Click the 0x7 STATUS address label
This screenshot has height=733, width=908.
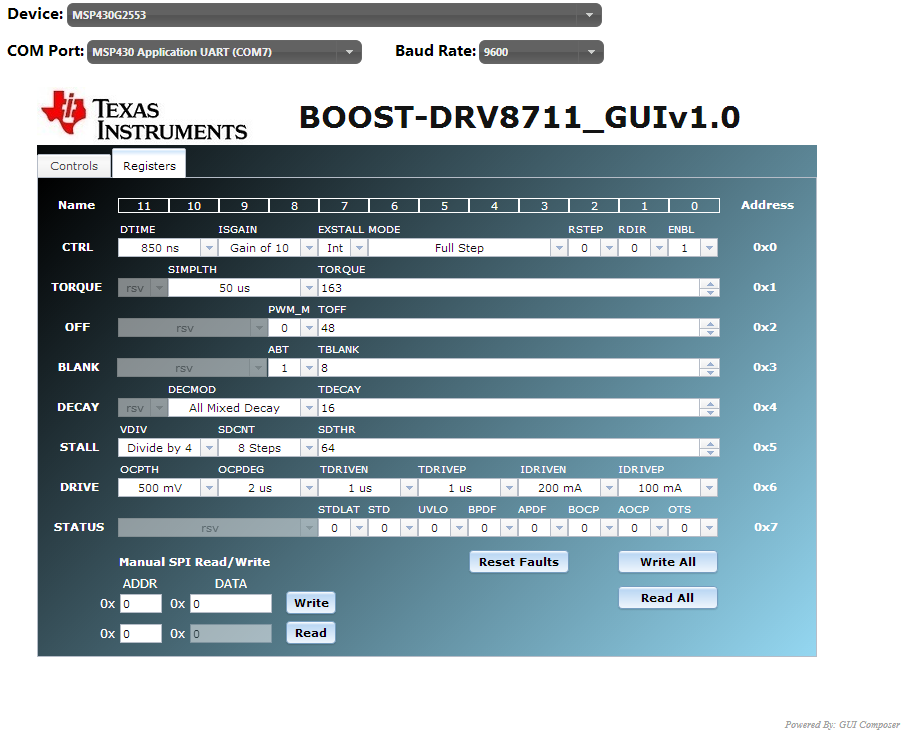pos(766,527)
